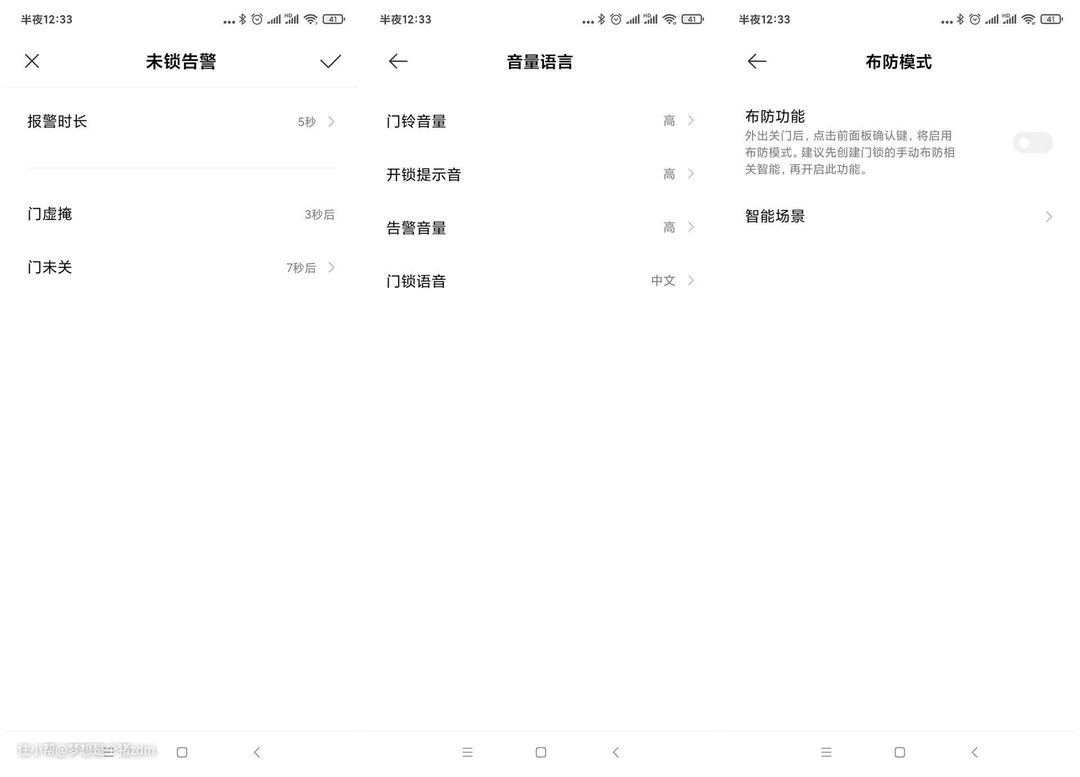This screenshot has width=1080, height=777.
Task: Enable the 布防功能 switch
Action: coord(1032,143)
